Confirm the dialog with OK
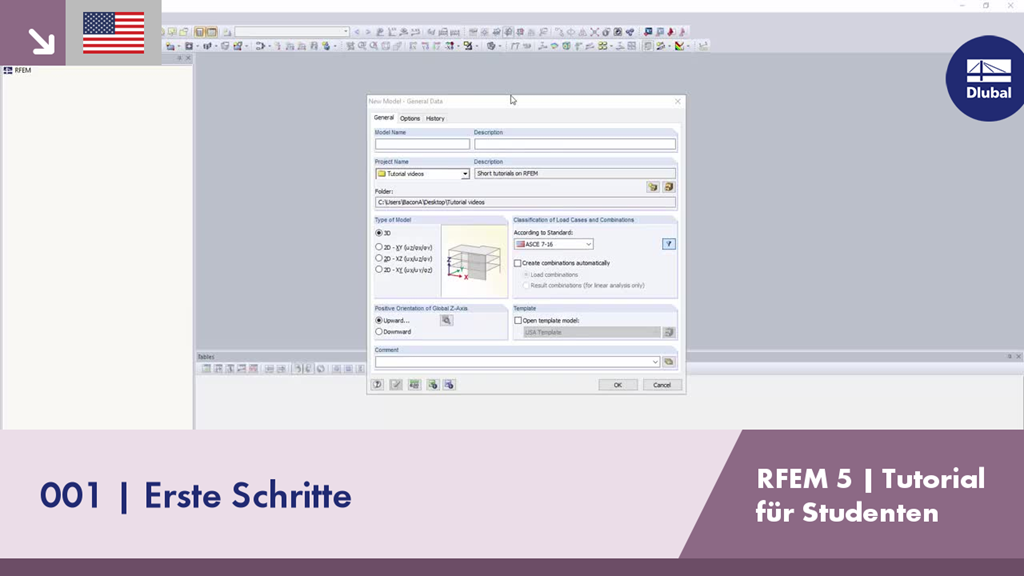This screenshot has height=576, width=1024. point(618,385)
